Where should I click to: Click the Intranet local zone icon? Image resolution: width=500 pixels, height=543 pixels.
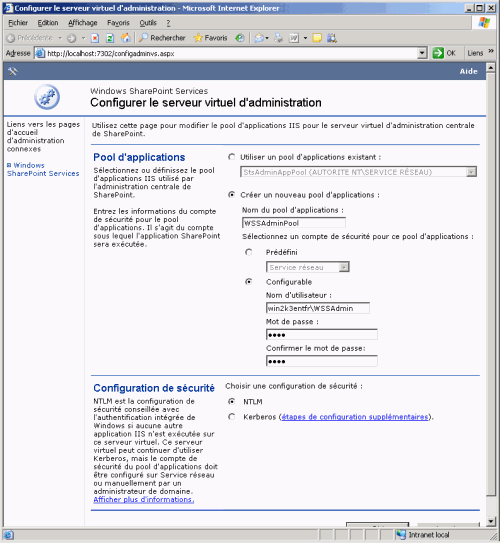click(401, 534)
